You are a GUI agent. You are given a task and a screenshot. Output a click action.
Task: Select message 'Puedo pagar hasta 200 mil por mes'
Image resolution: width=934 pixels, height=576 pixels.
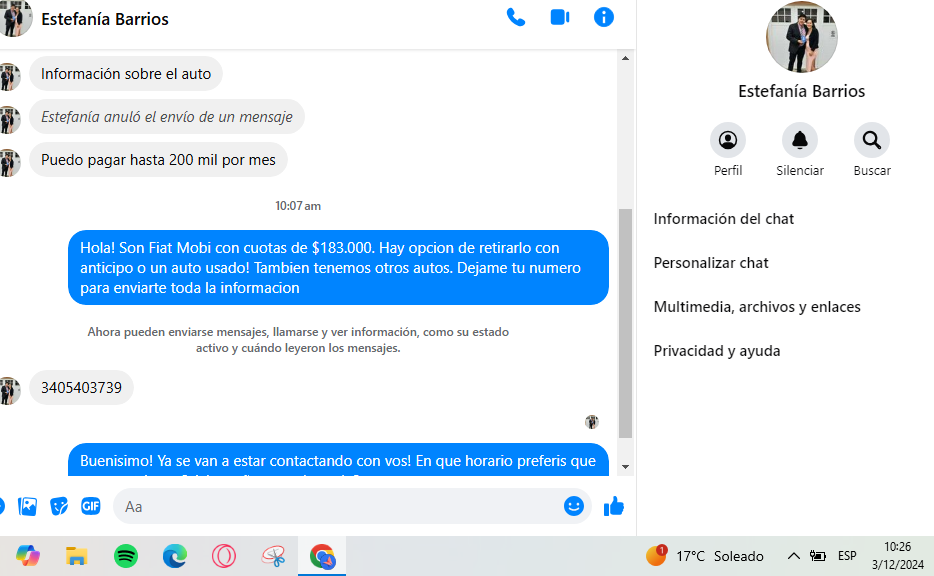point(158,160)
